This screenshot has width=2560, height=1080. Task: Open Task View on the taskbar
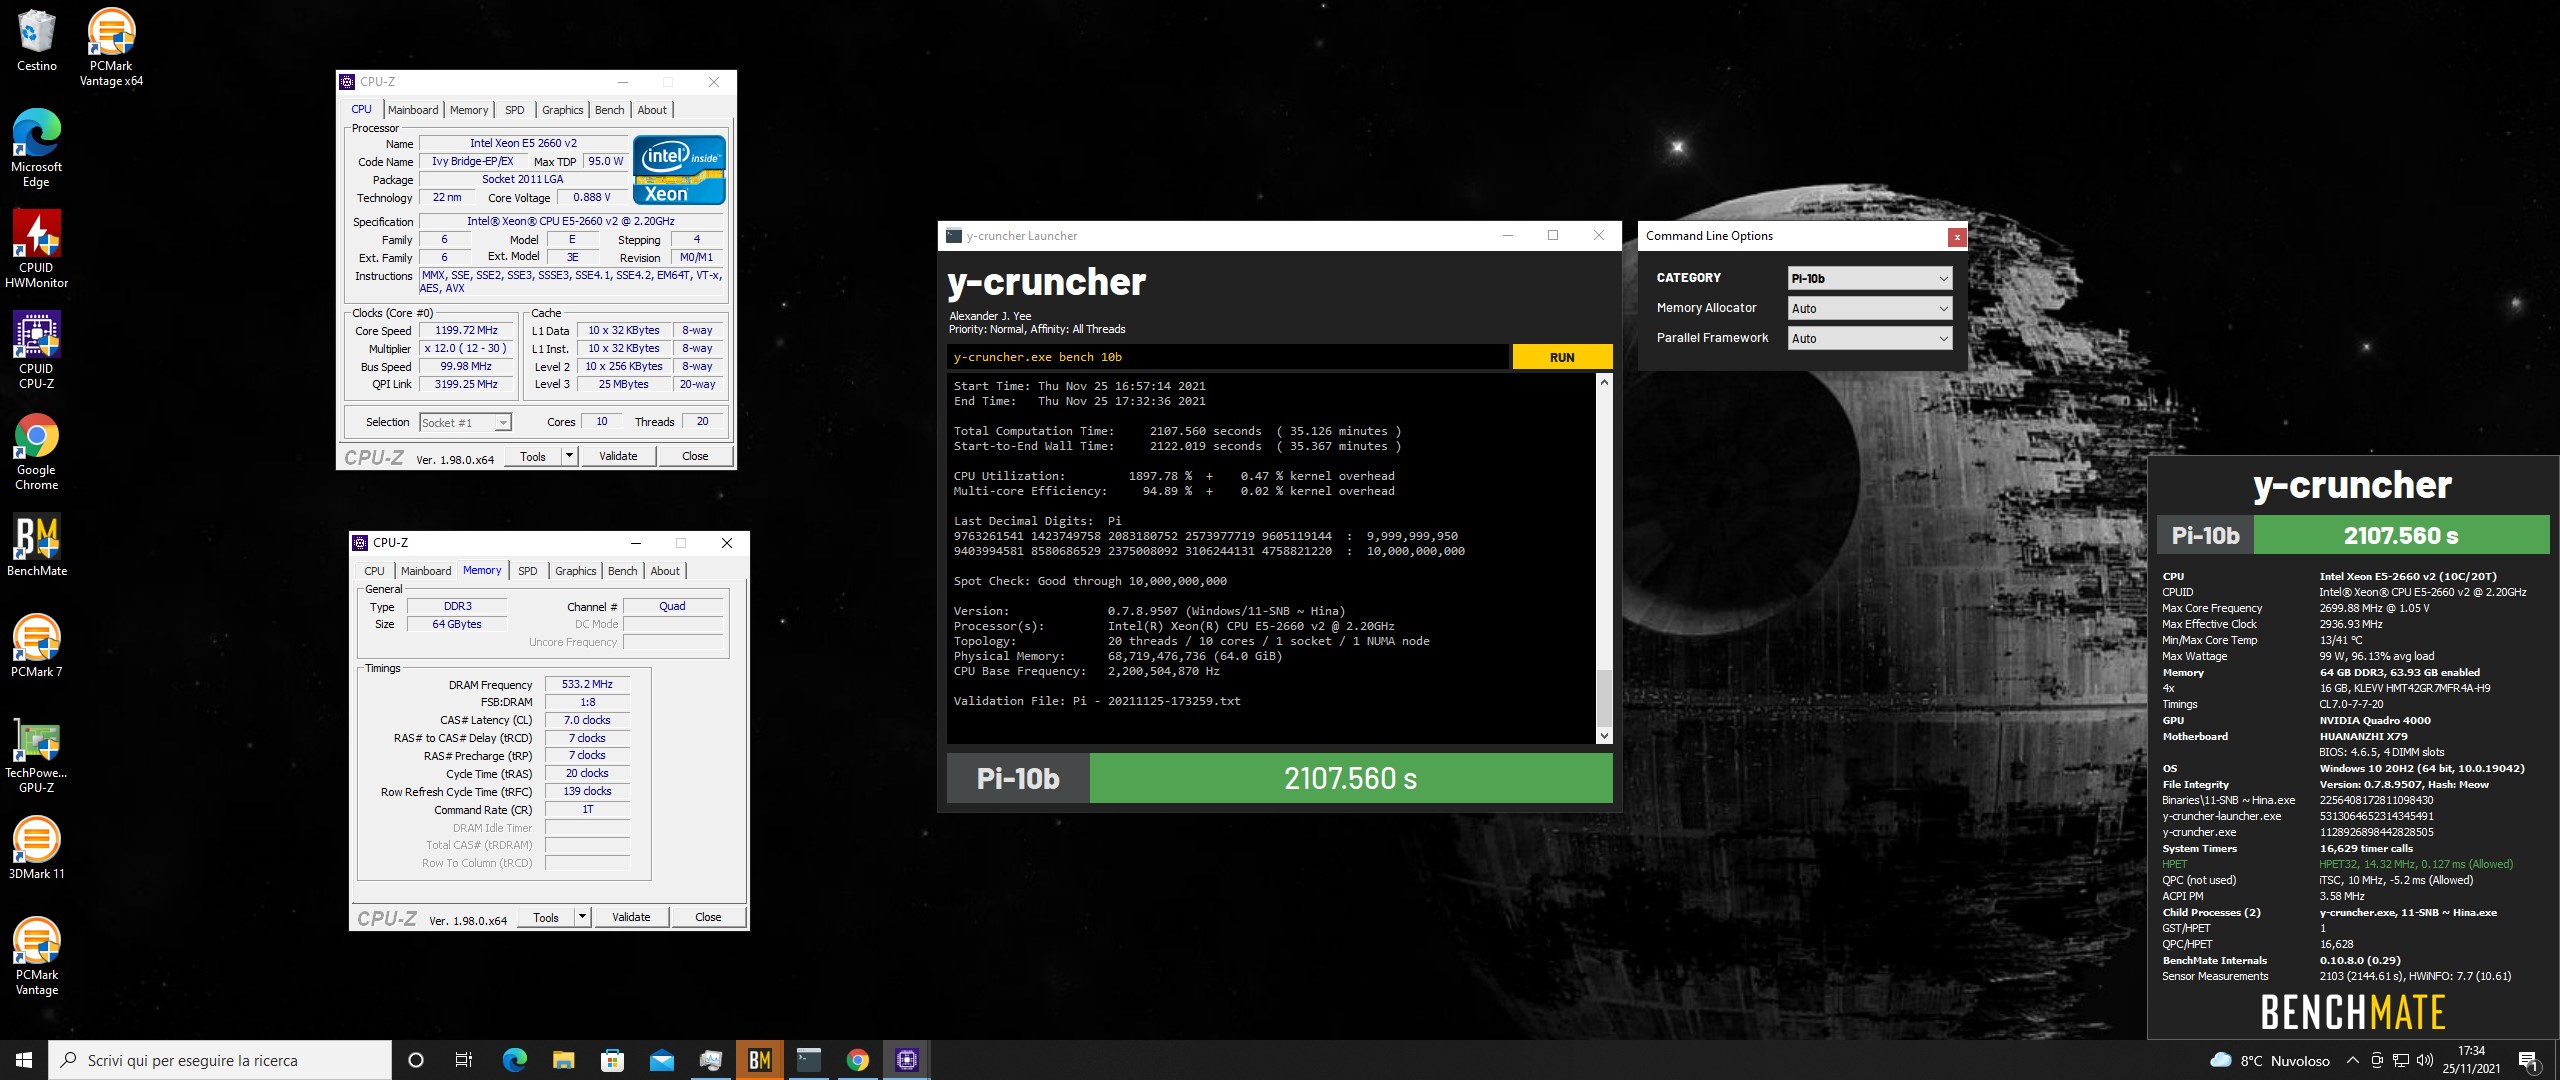click(464, 1060)
